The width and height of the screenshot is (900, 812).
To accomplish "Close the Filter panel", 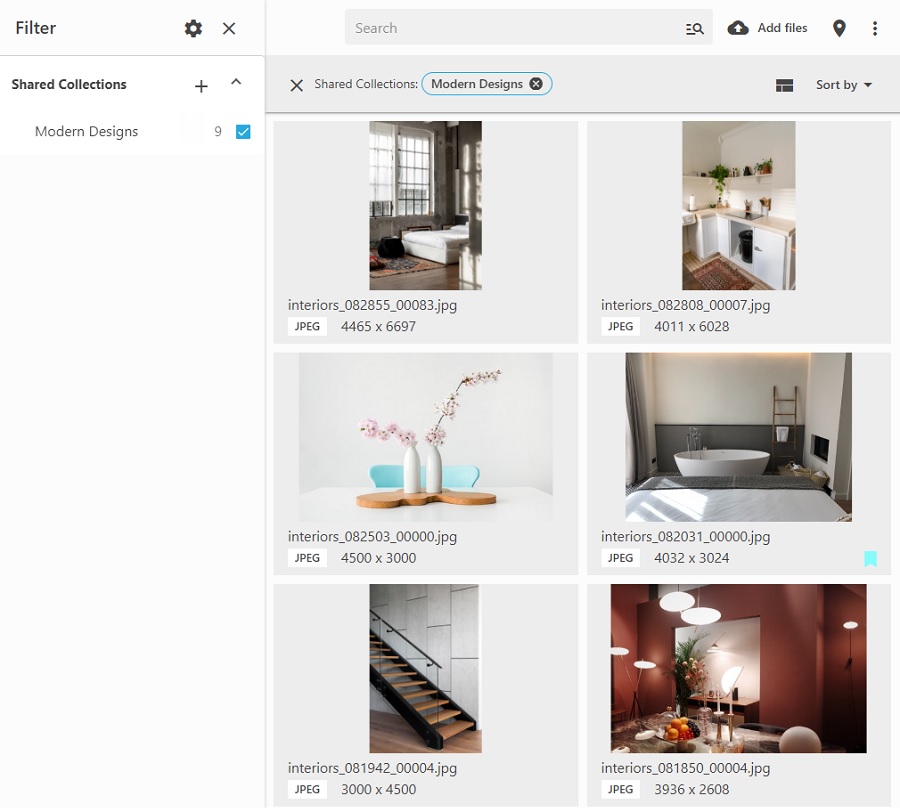I will point(229,29).
